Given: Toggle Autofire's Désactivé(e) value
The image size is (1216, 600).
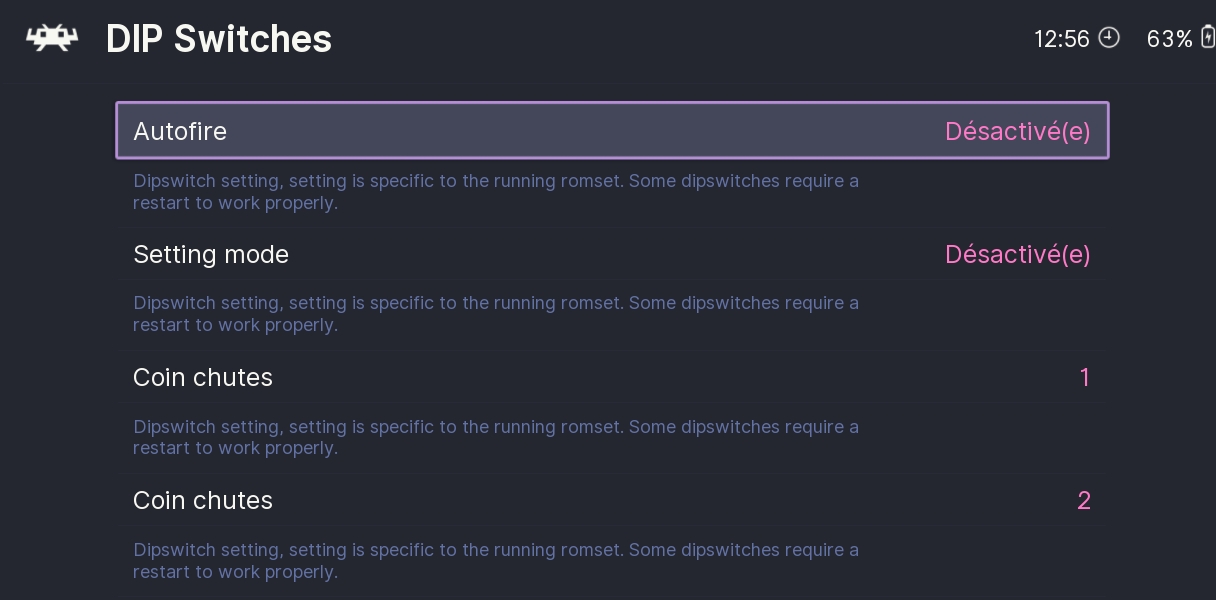Looking at the screenshot, I should click(x=1017, y=131).
